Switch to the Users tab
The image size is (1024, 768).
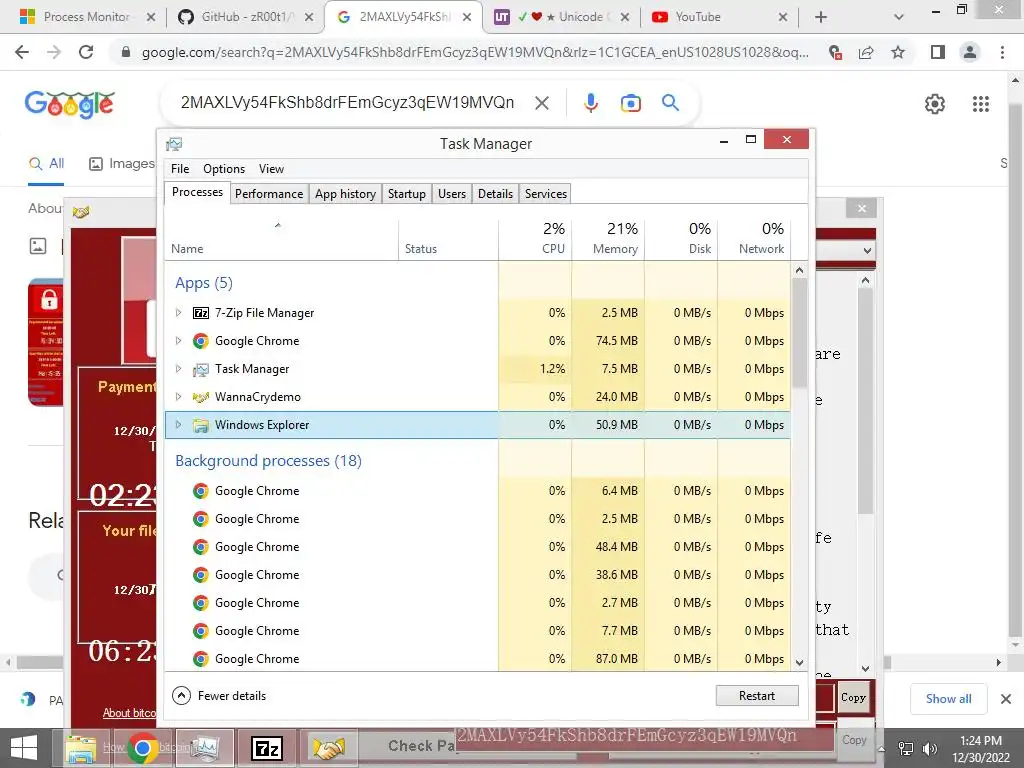(452, 194)
